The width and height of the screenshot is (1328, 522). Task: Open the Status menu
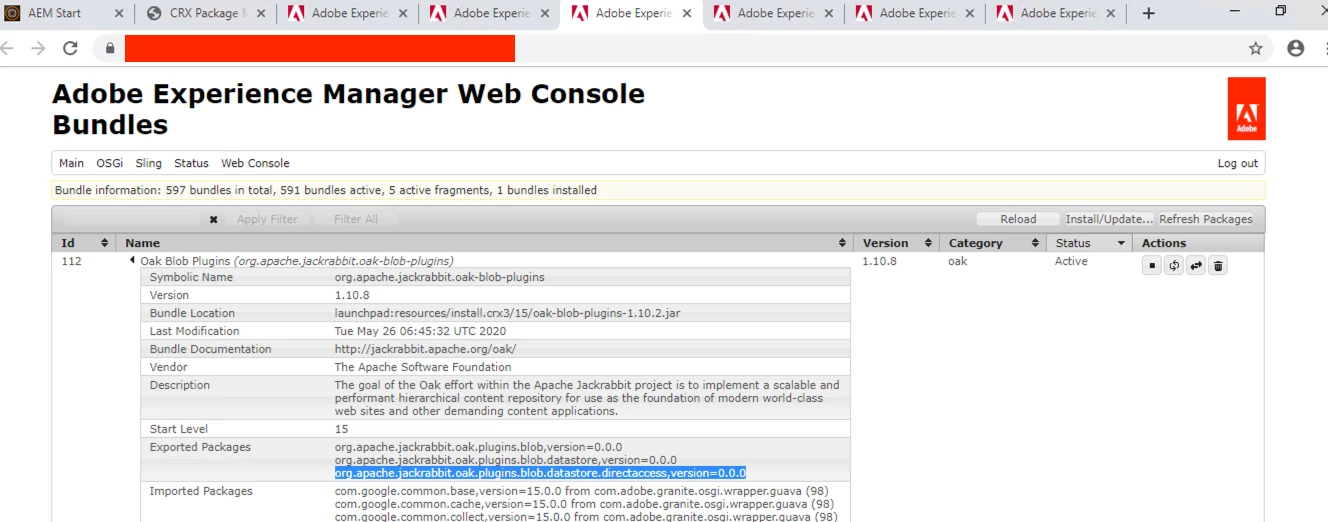tap(191, 163)
